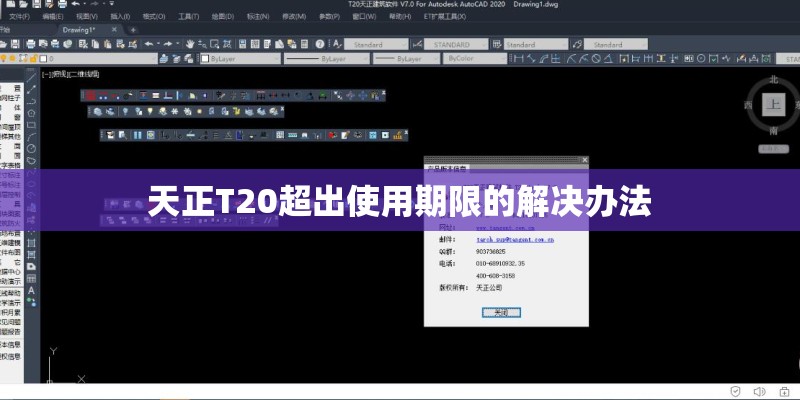Open the text style Standard dropdown
The height and width of the screenshot is (400, 800).
coord(376,44)
